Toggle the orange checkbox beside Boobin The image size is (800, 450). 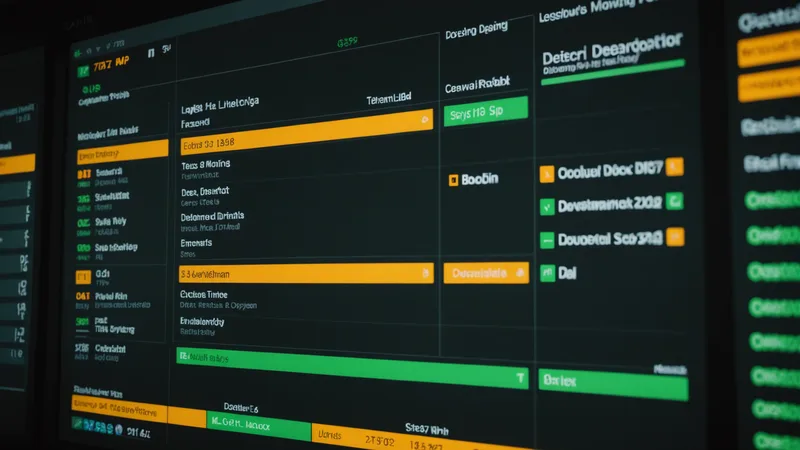click(x=453, y=180)
